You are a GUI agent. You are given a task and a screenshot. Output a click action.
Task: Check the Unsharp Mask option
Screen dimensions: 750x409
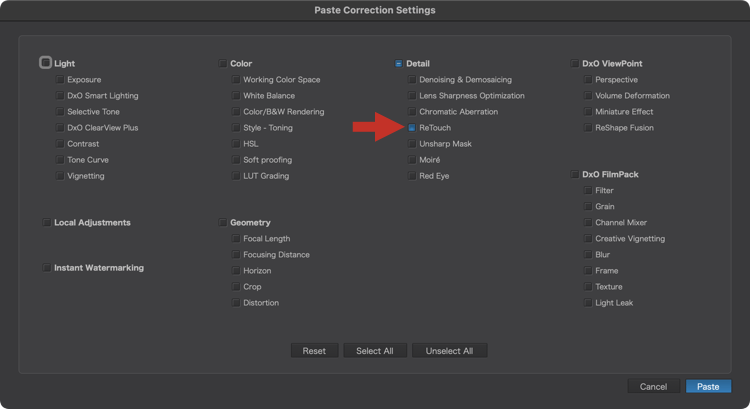click(412, 144)
